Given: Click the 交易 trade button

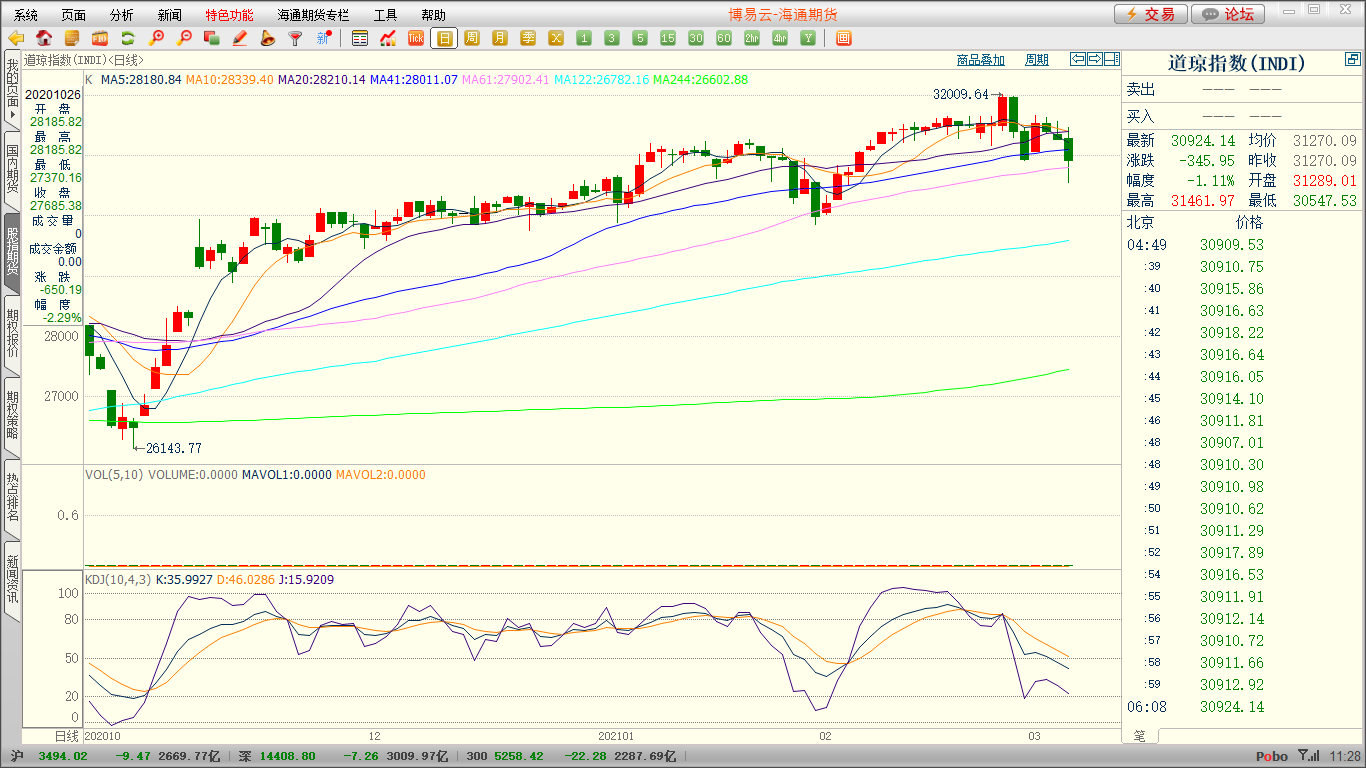Looking at the screenshot, I should click(1151, 14).
